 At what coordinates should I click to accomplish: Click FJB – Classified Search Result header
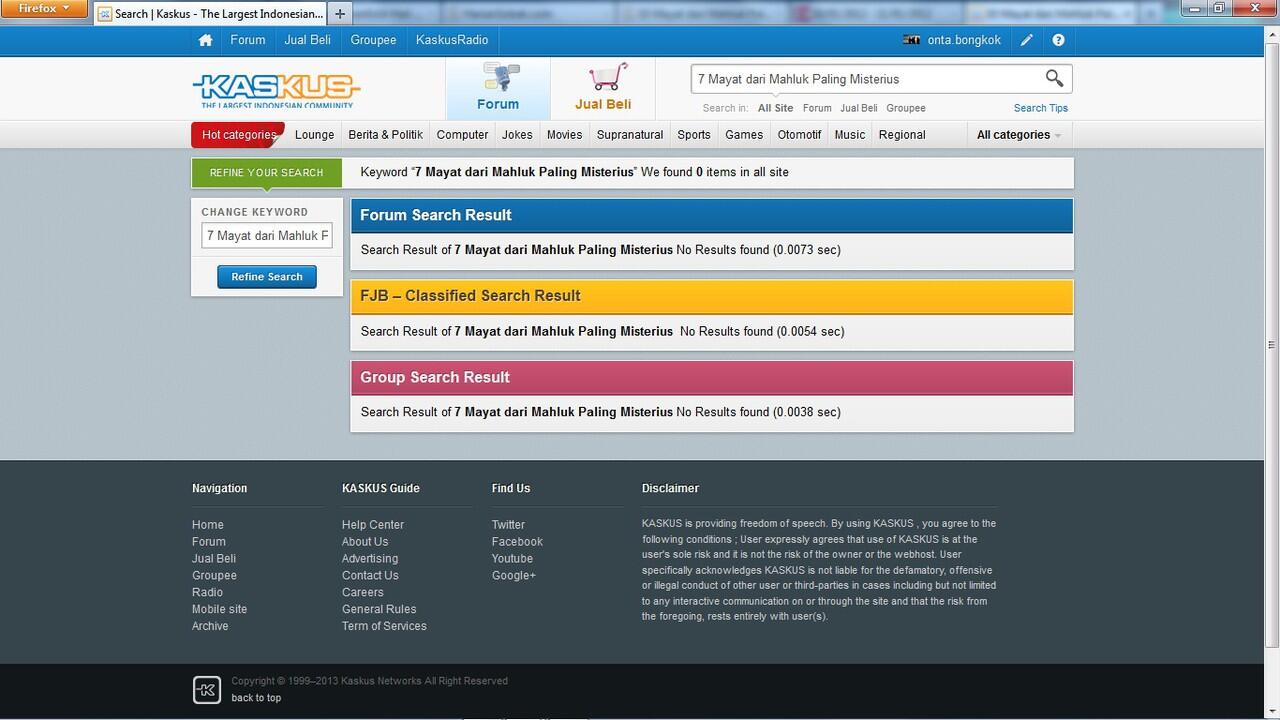[x=712, y=296]
